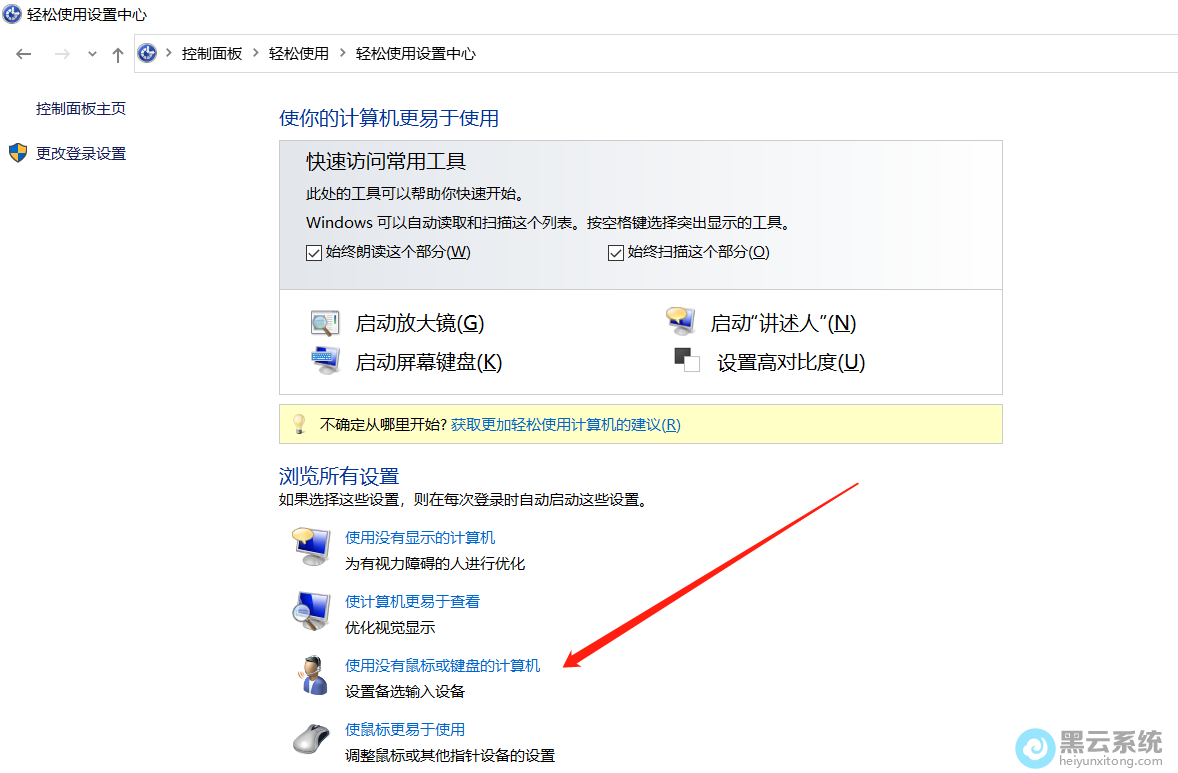Click the Narrator icon next to 启动"讲述人"
This screenshot has height=773, width=1178.
681,321
